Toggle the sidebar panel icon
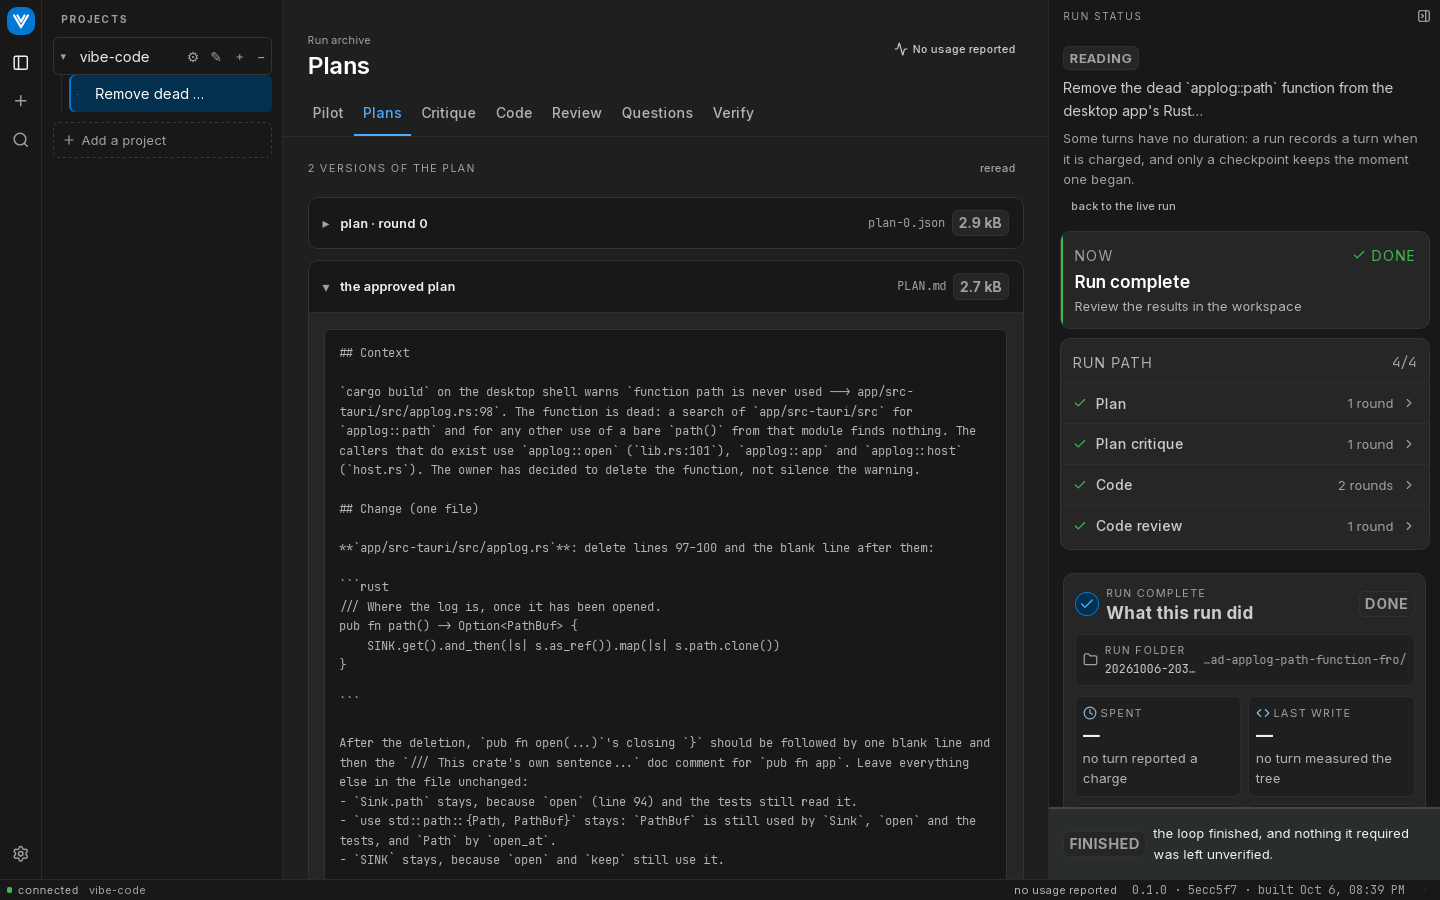1440x900 pixels. pos(20,63)
